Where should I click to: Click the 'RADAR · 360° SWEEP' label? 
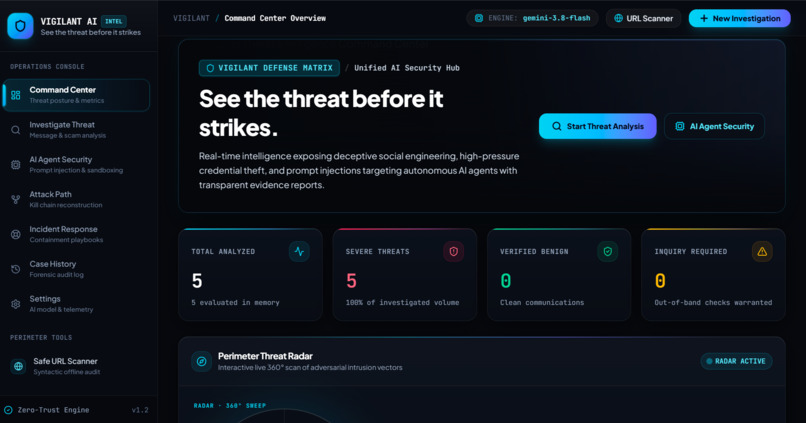230,406
